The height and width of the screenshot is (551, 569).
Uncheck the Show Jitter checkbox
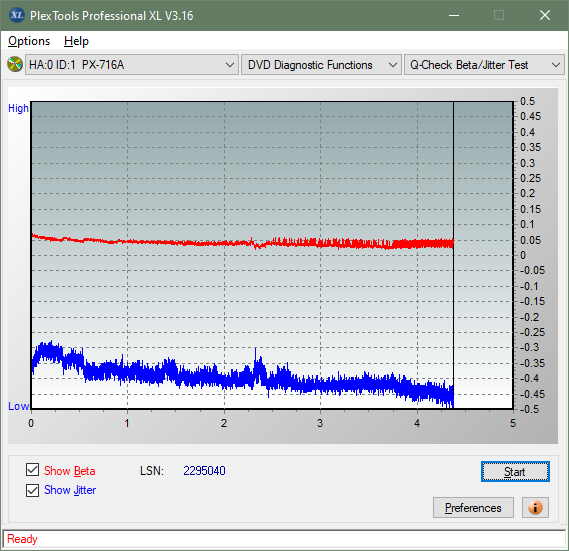click(32, 490)
